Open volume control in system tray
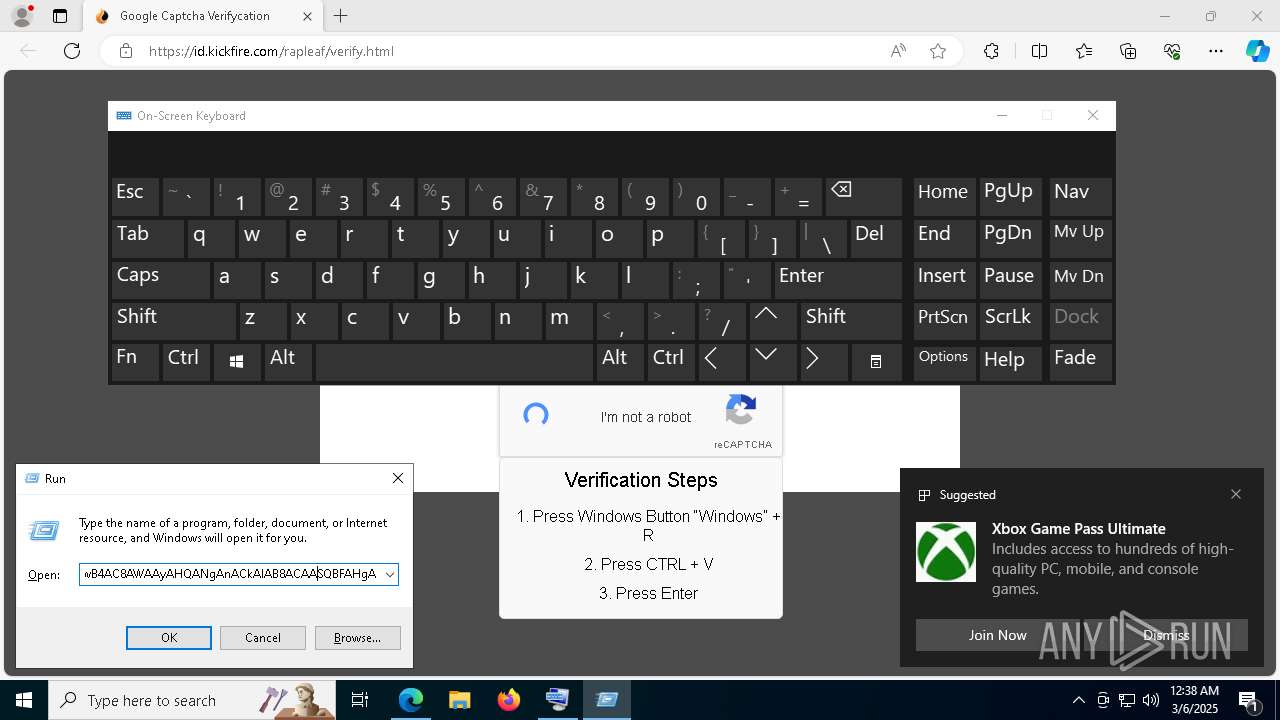The image size is (1280, 720). 1150,700
